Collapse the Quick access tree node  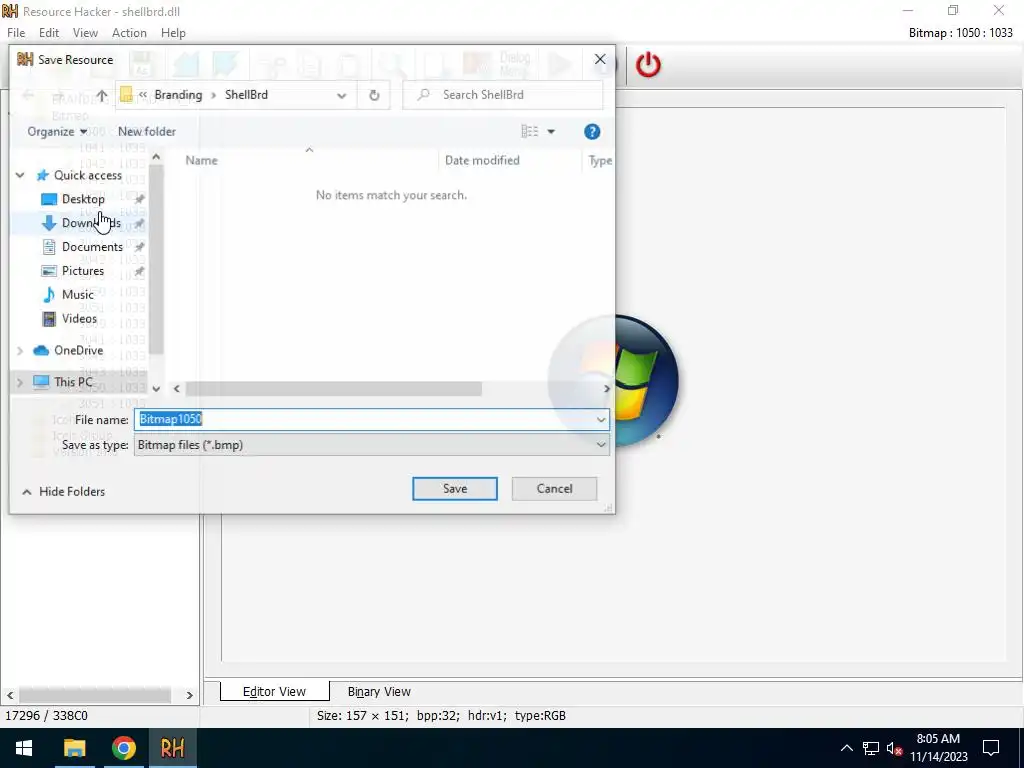pyautogui.click(x=20, y=176)
